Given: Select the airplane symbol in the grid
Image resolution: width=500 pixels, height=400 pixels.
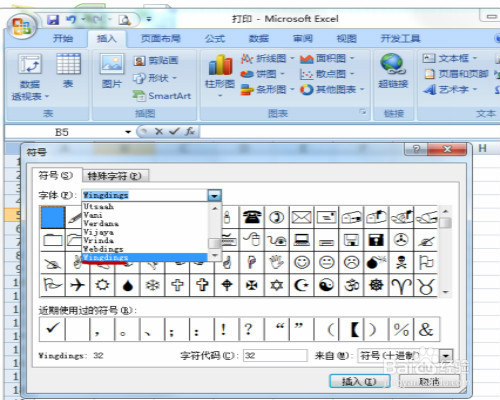Looking at the screenshot, I should [x=78, y=285].
